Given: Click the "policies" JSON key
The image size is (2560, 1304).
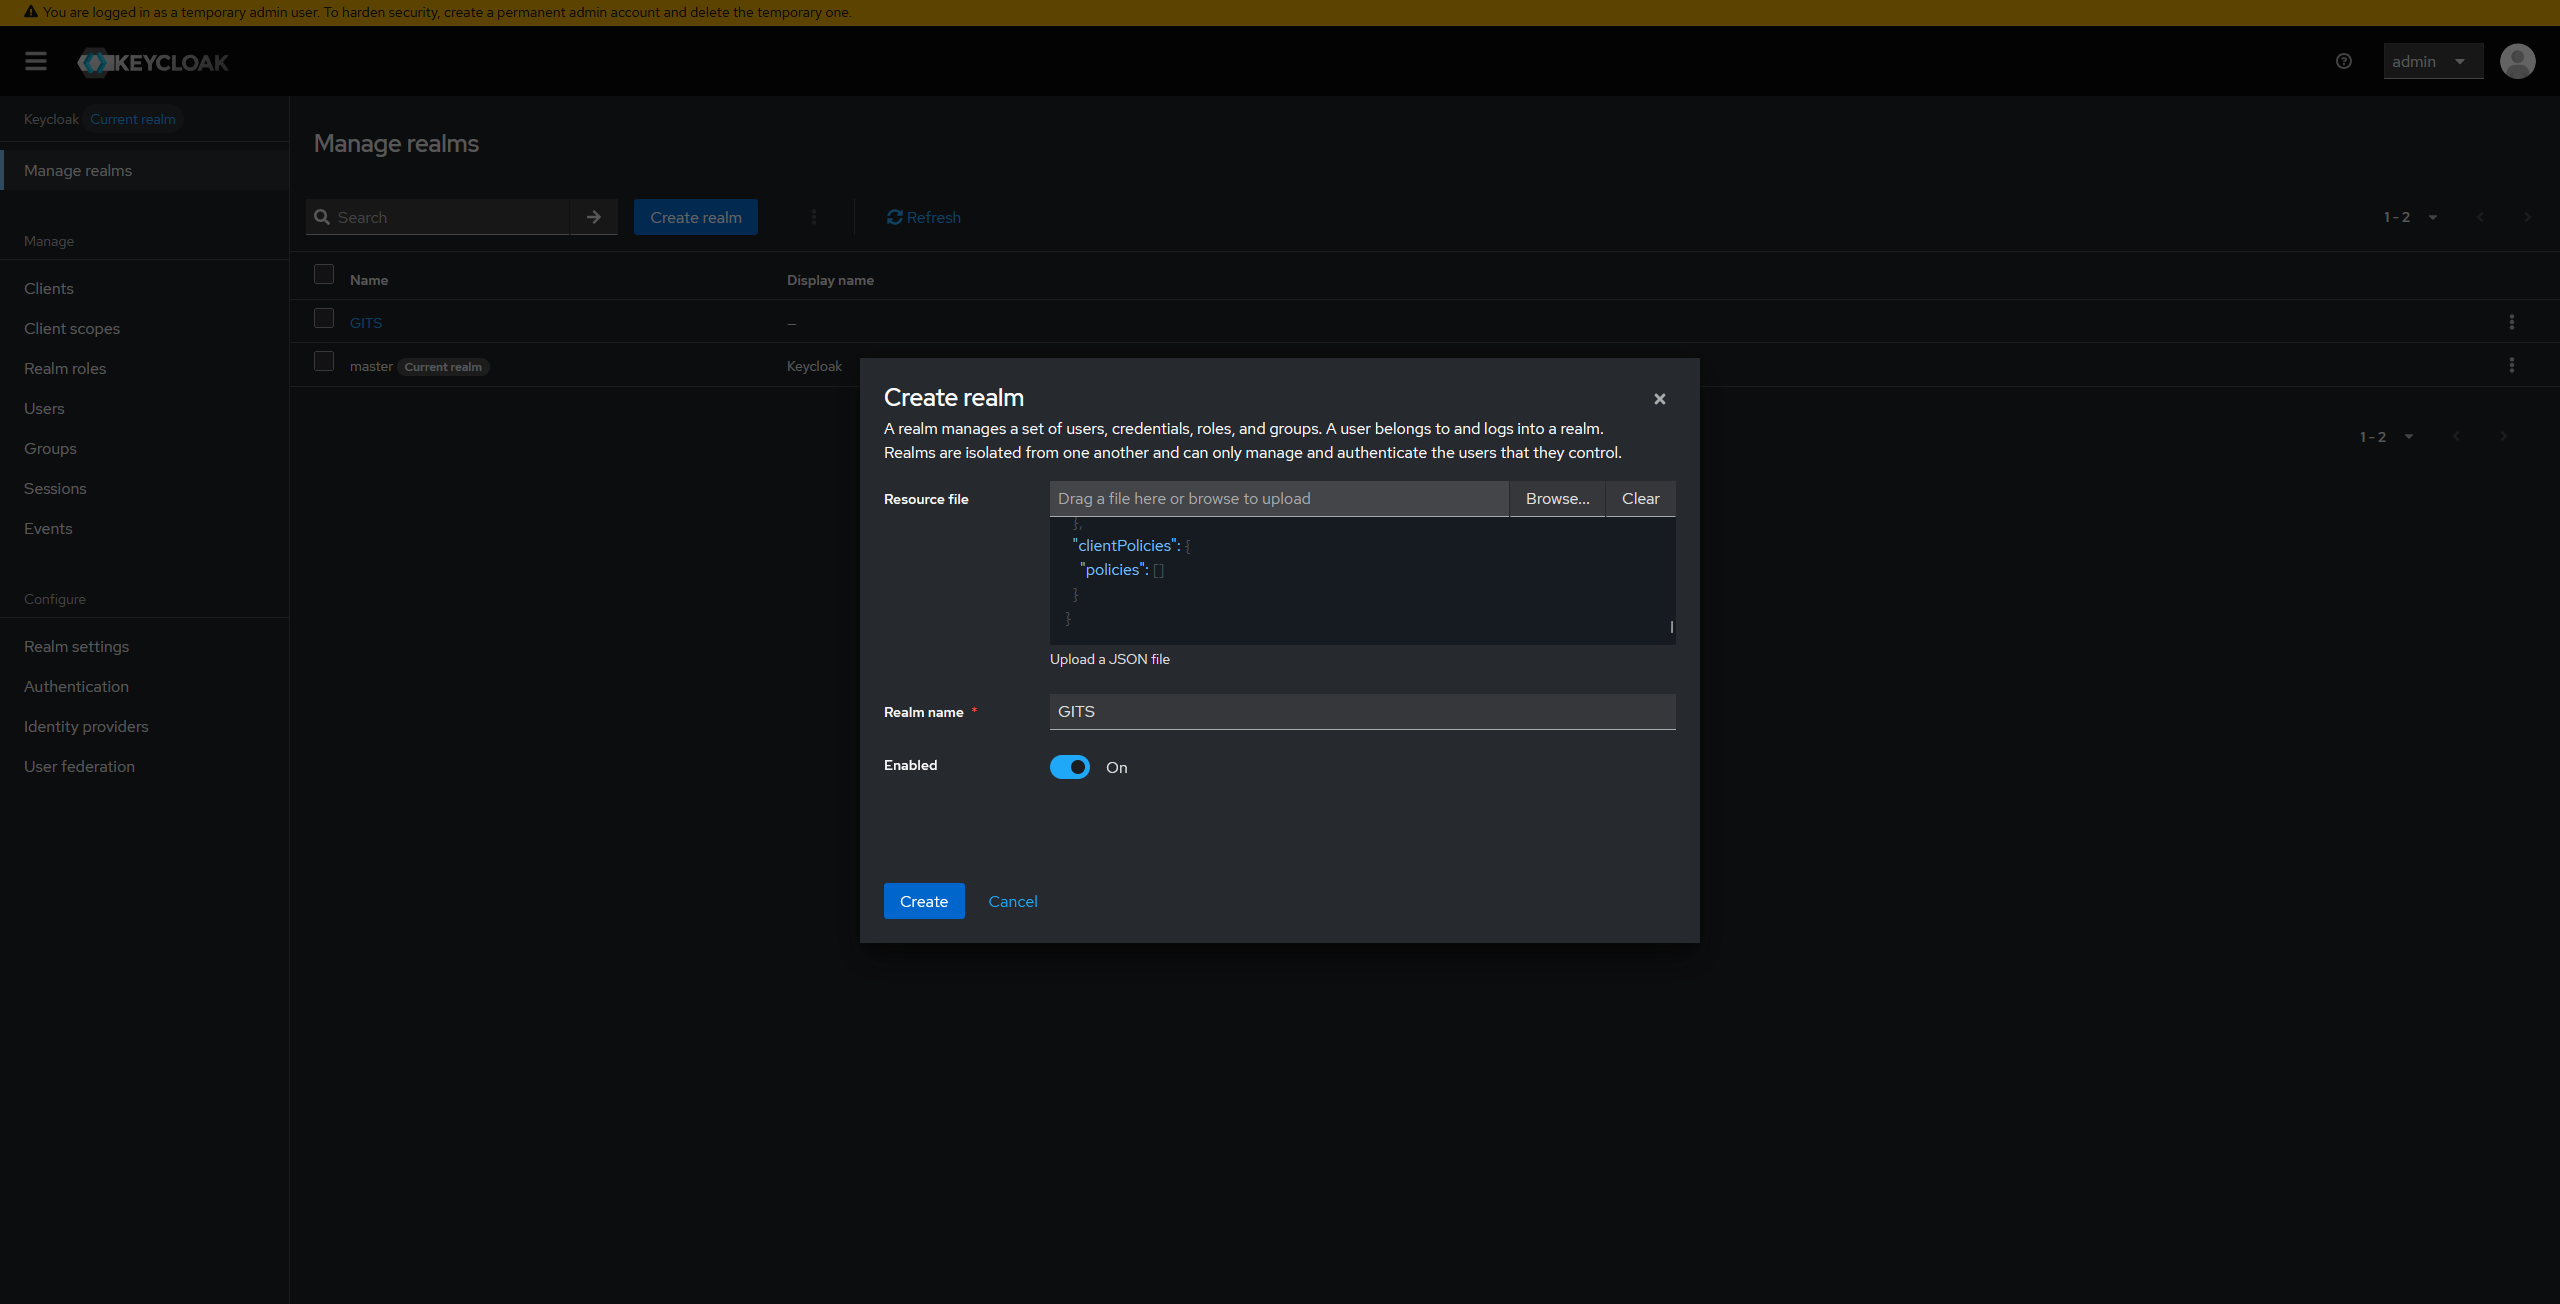Looking at the screenshot, I should tap(1112, 569).
